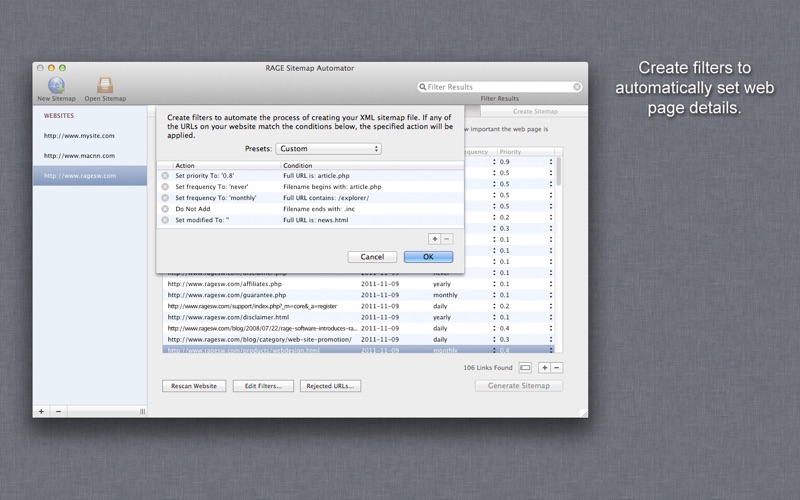800x500 pixels.
Task: Open frequency popup for disclaimer.html row
Action: point(494,317)
